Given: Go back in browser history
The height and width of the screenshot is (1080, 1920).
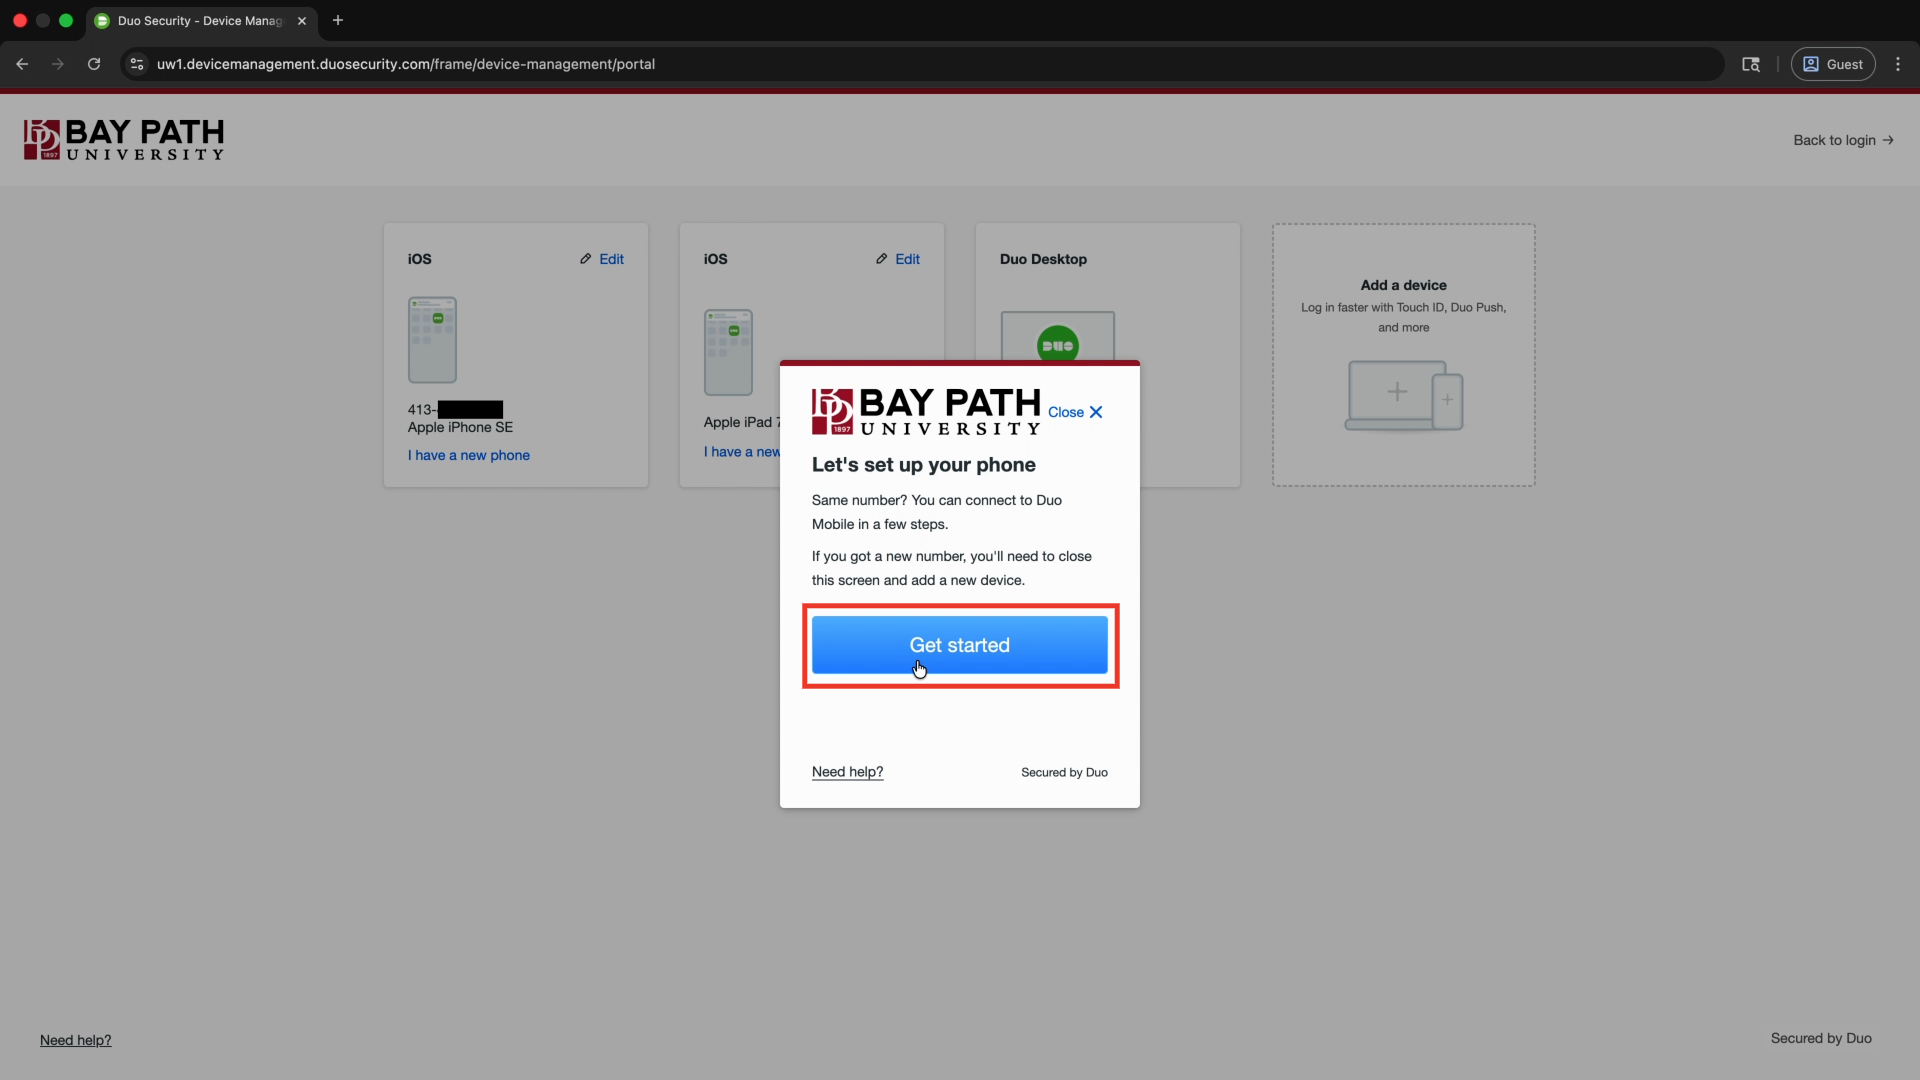Looking at the screenshot, I should click(x=22, y=64).
